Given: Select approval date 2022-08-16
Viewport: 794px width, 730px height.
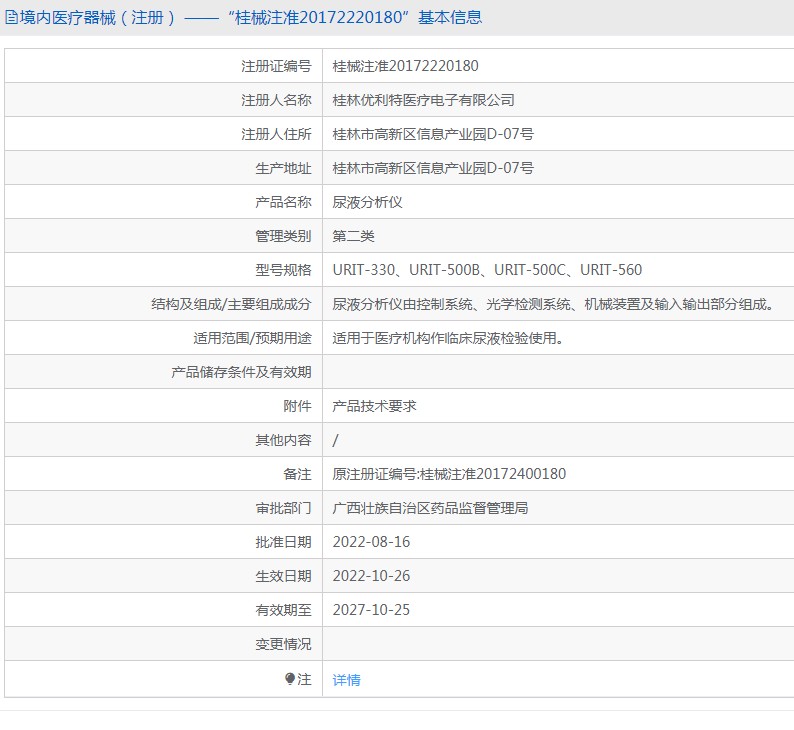Looking at the screenshot, I should (371, 542).
